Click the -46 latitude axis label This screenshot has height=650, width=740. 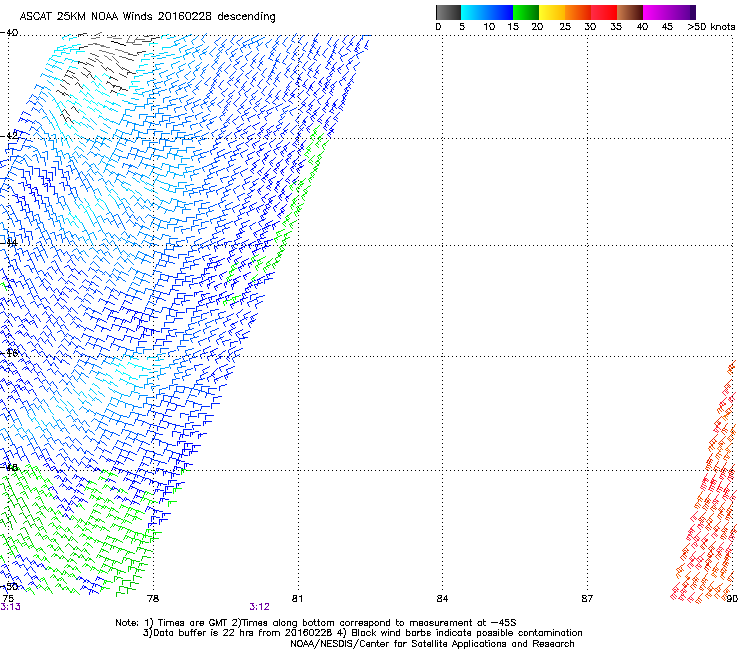[10, 353]
